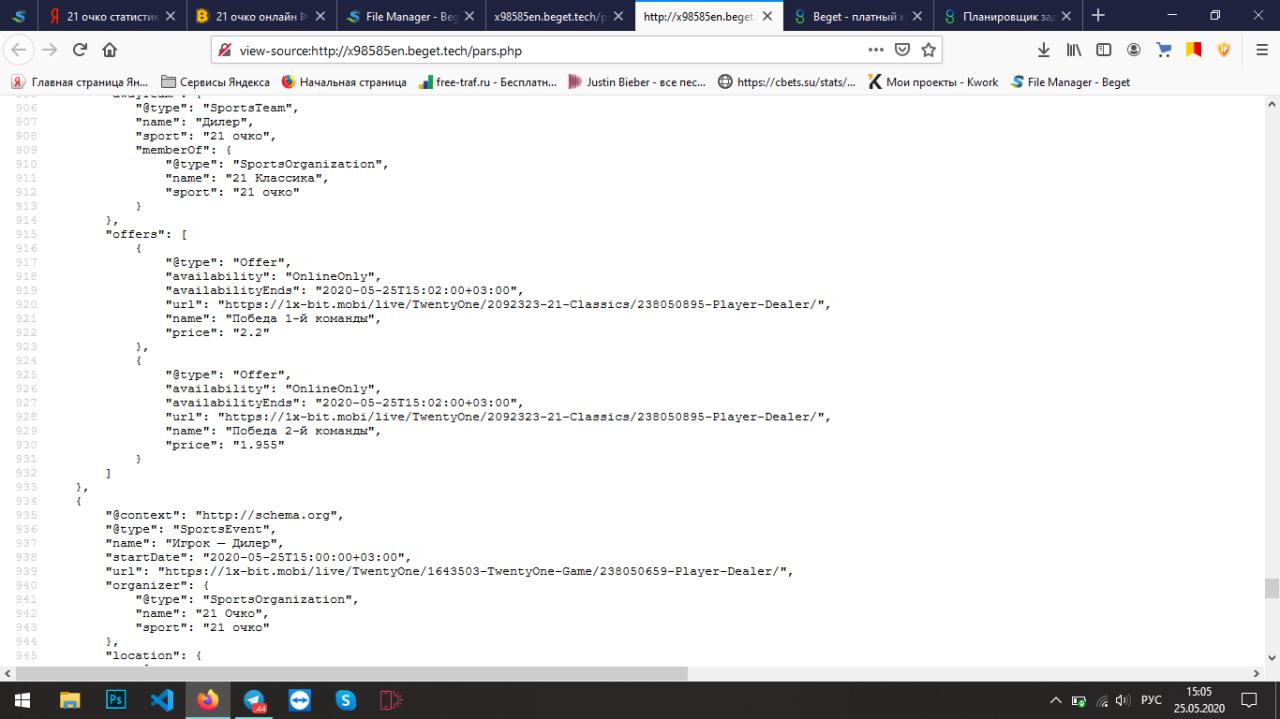1280x719 pixels.
Task: Open 'Justin Bieber - все пес...' bookmark
Action: (638, 82)
